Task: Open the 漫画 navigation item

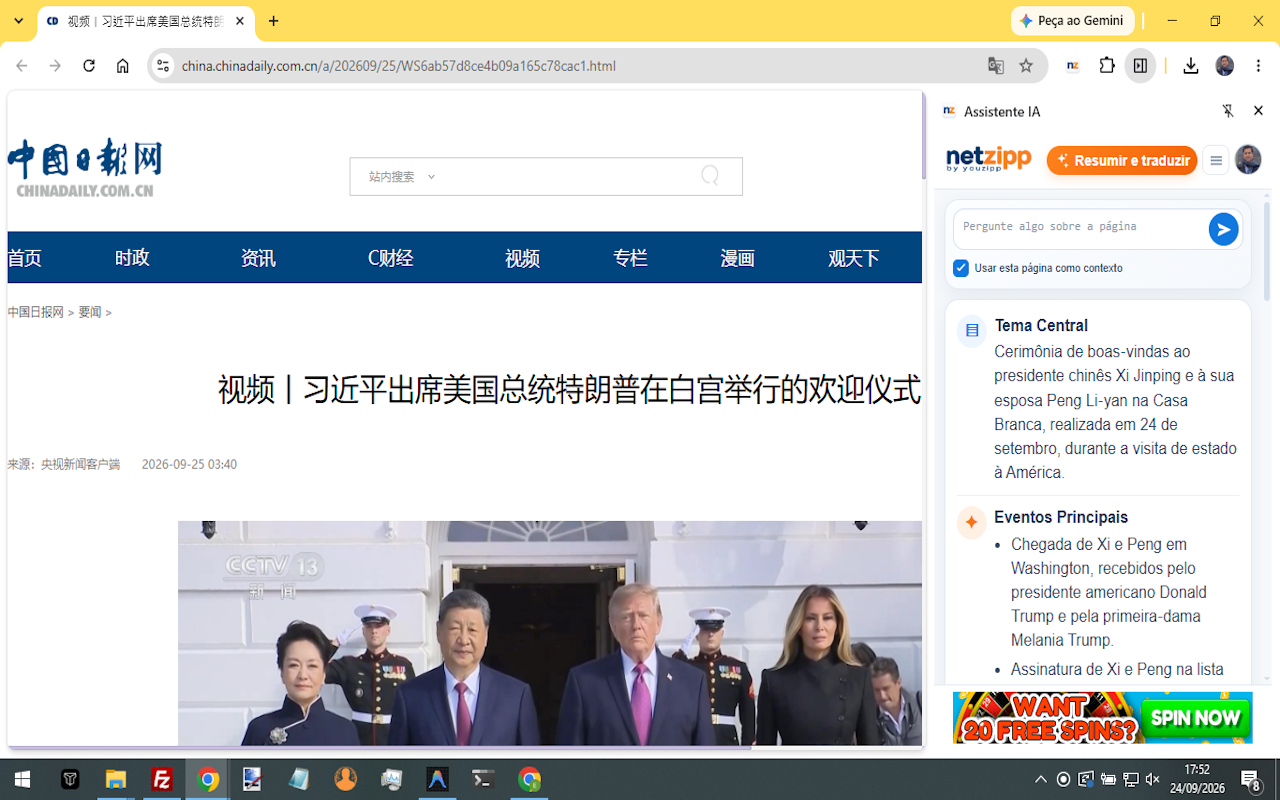Action: tap(737, 258)
